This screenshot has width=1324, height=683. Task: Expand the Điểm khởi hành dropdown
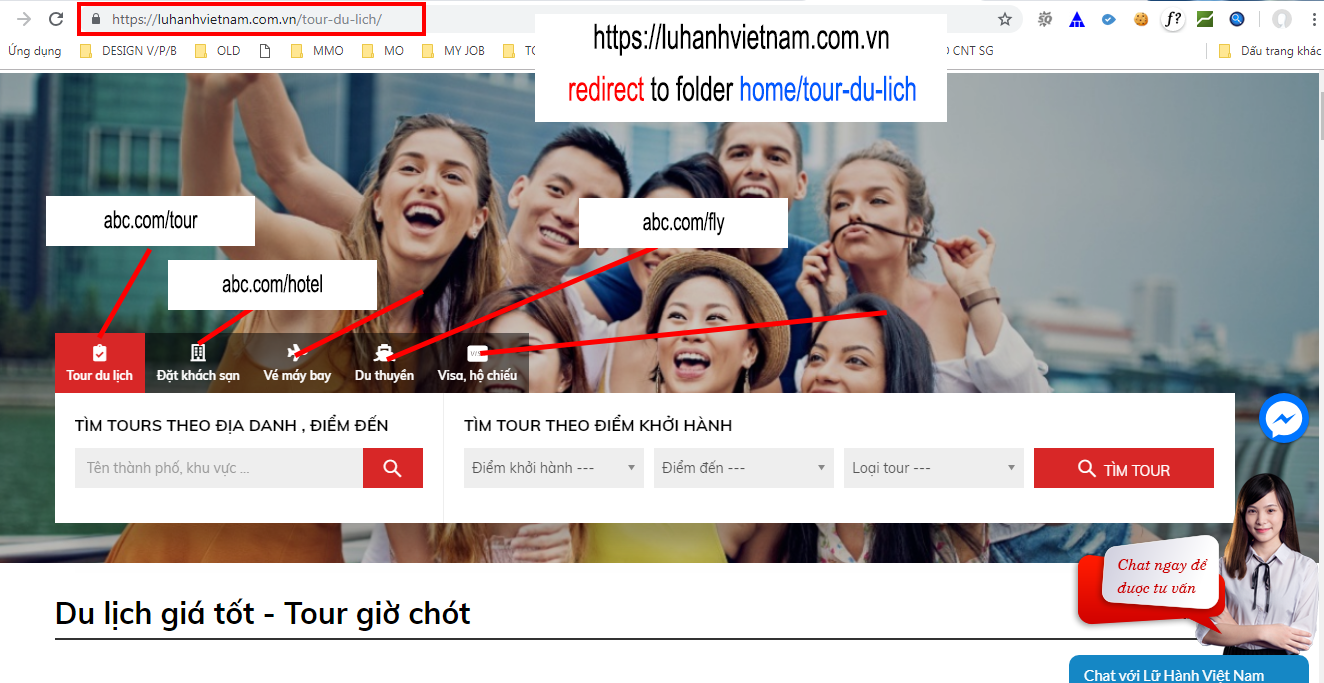554,468
